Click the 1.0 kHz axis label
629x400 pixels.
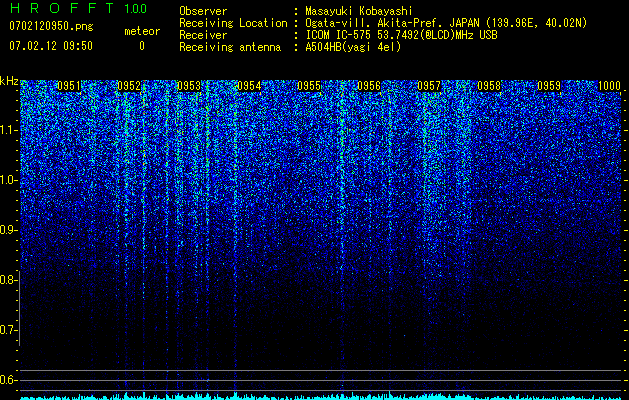click(8, 180)
